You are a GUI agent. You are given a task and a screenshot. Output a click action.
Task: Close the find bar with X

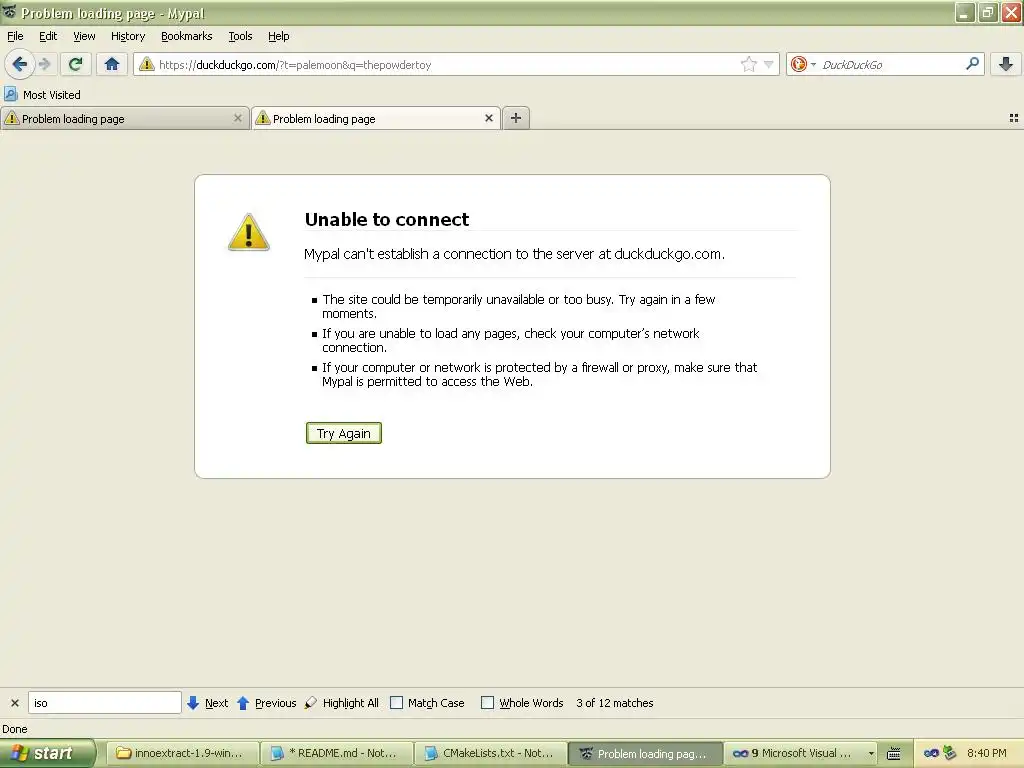coord(15,703)
